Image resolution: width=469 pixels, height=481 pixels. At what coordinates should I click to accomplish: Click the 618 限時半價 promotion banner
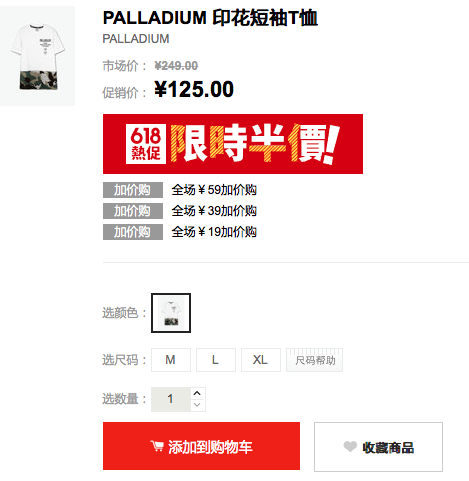[x=233, y=144]
